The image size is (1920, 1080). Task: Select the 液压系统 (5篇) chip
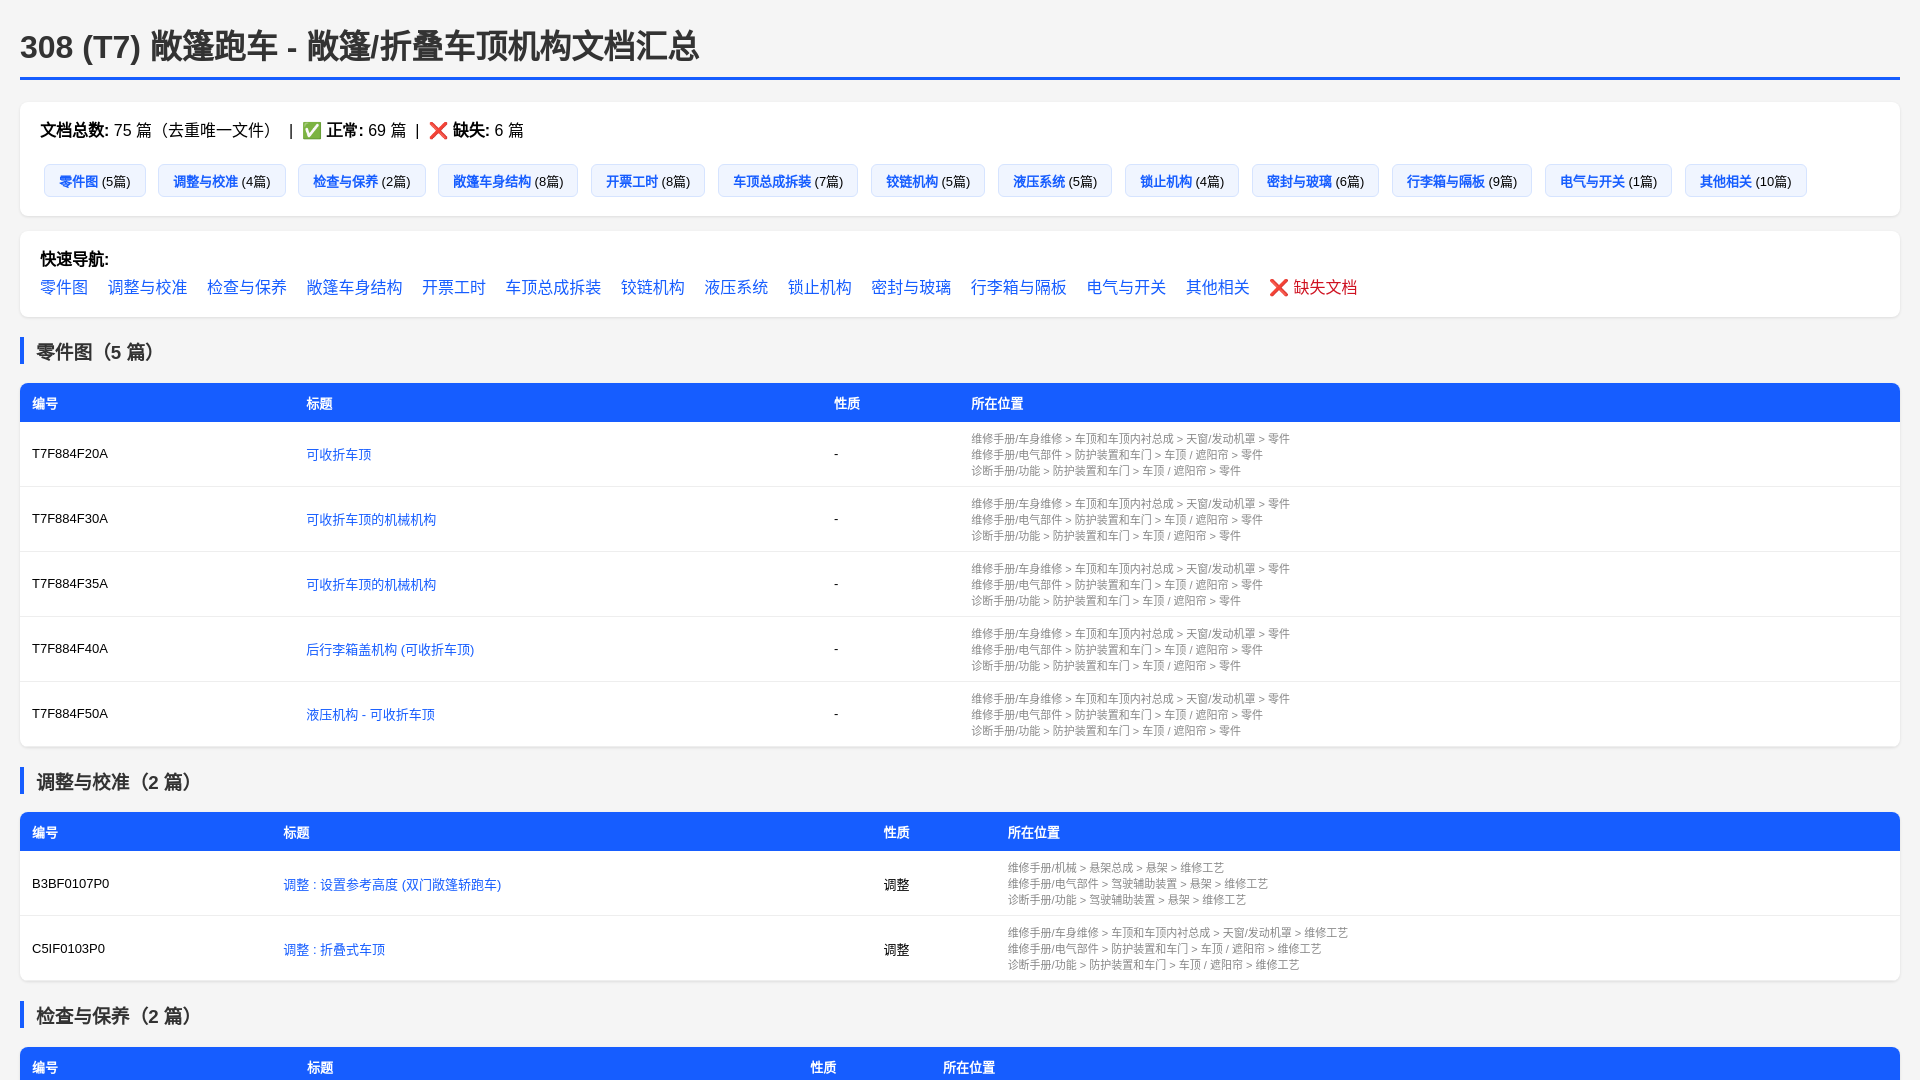1055,181
